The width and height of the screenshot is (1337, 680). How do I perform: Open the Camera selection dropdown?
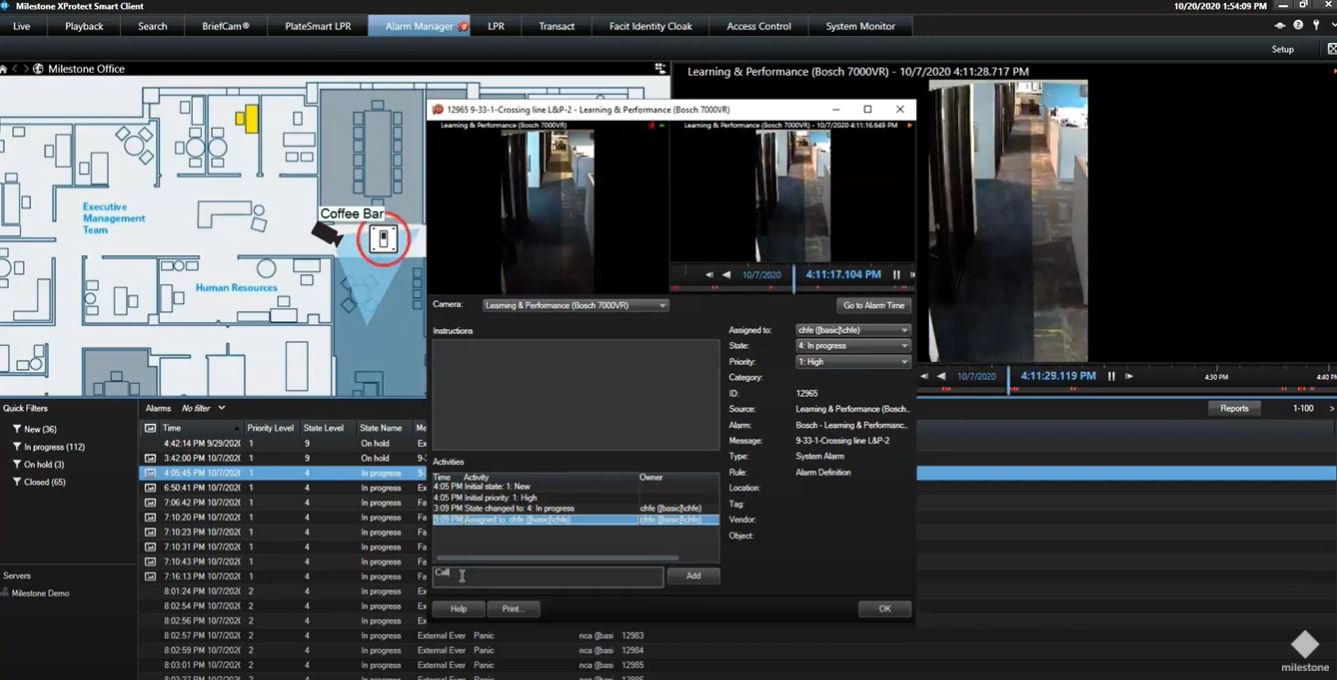coord(575,306)
